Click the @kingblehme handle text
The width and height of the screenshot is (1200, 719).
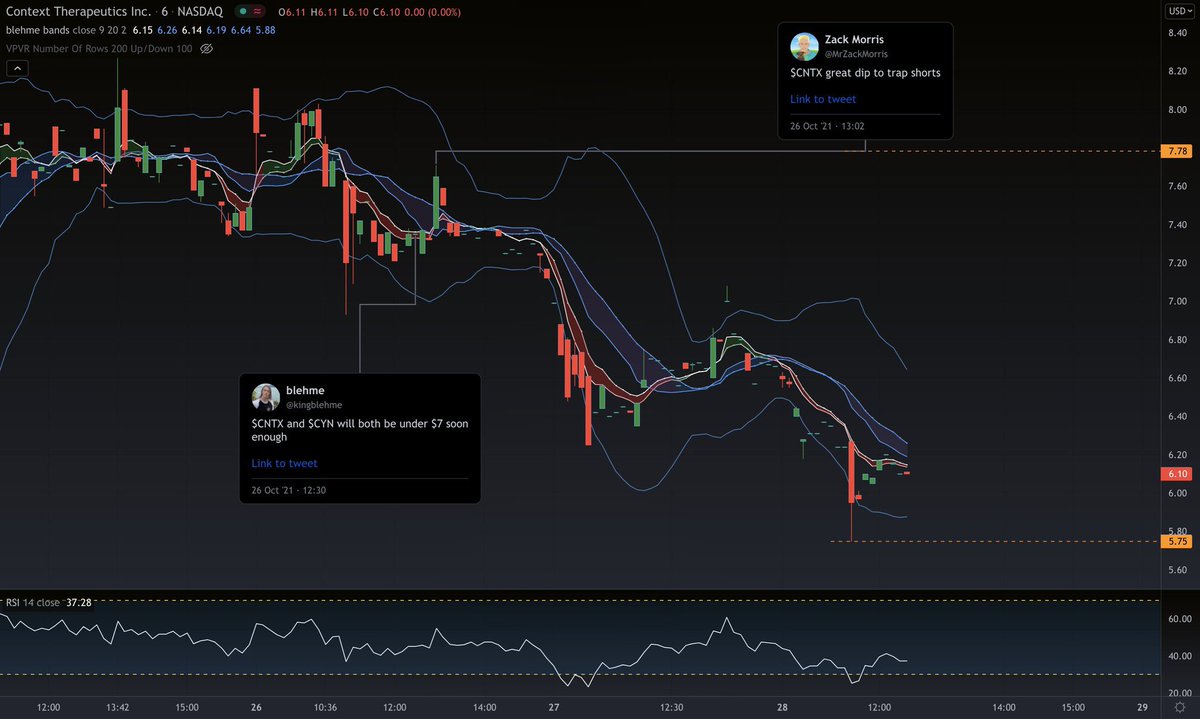coord(314,405)
